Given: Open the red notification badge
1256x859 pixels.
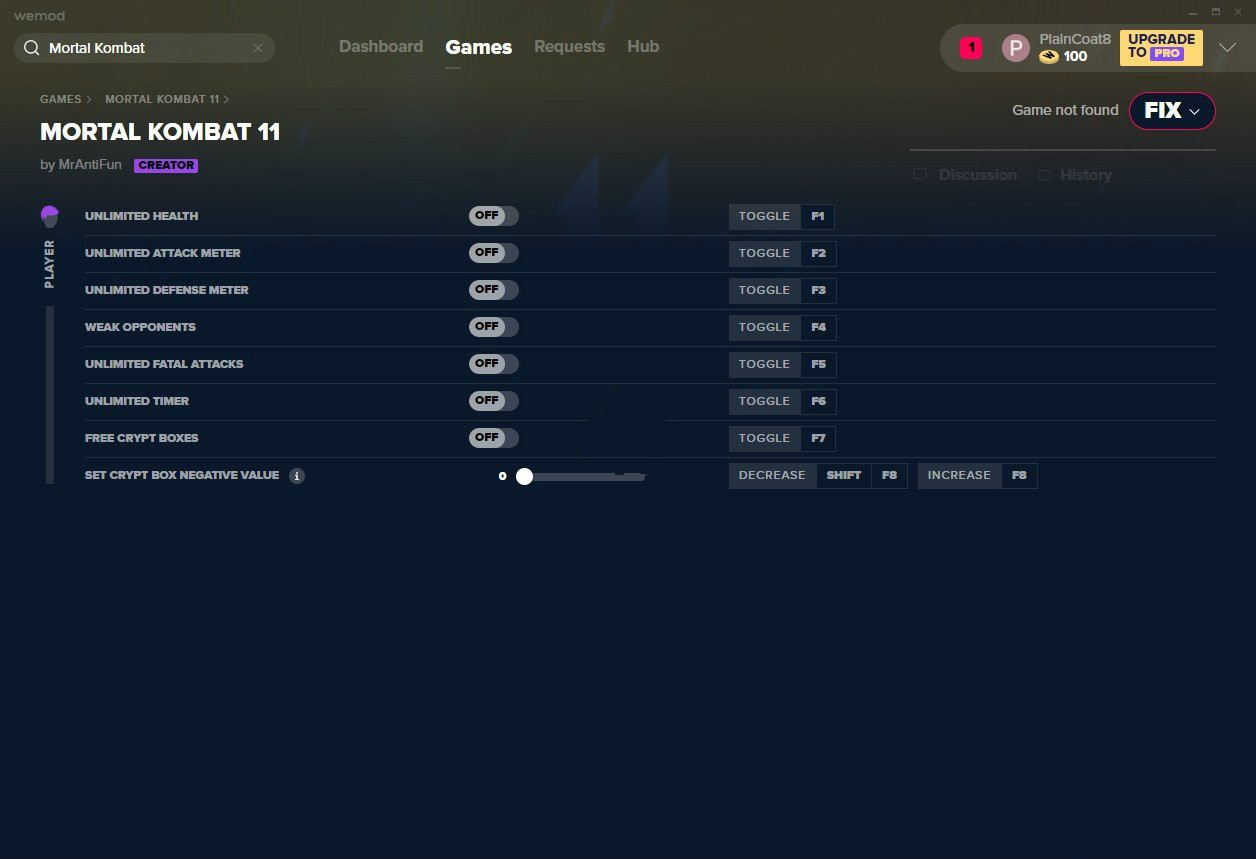Looking at the screenshot, I should [970, 48].
